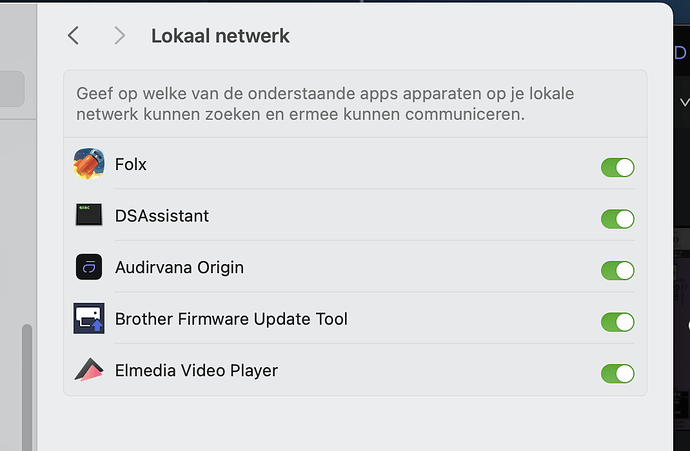Select the Folx app name label
This screenshot has height=451, width=690.
pos(130,164)
